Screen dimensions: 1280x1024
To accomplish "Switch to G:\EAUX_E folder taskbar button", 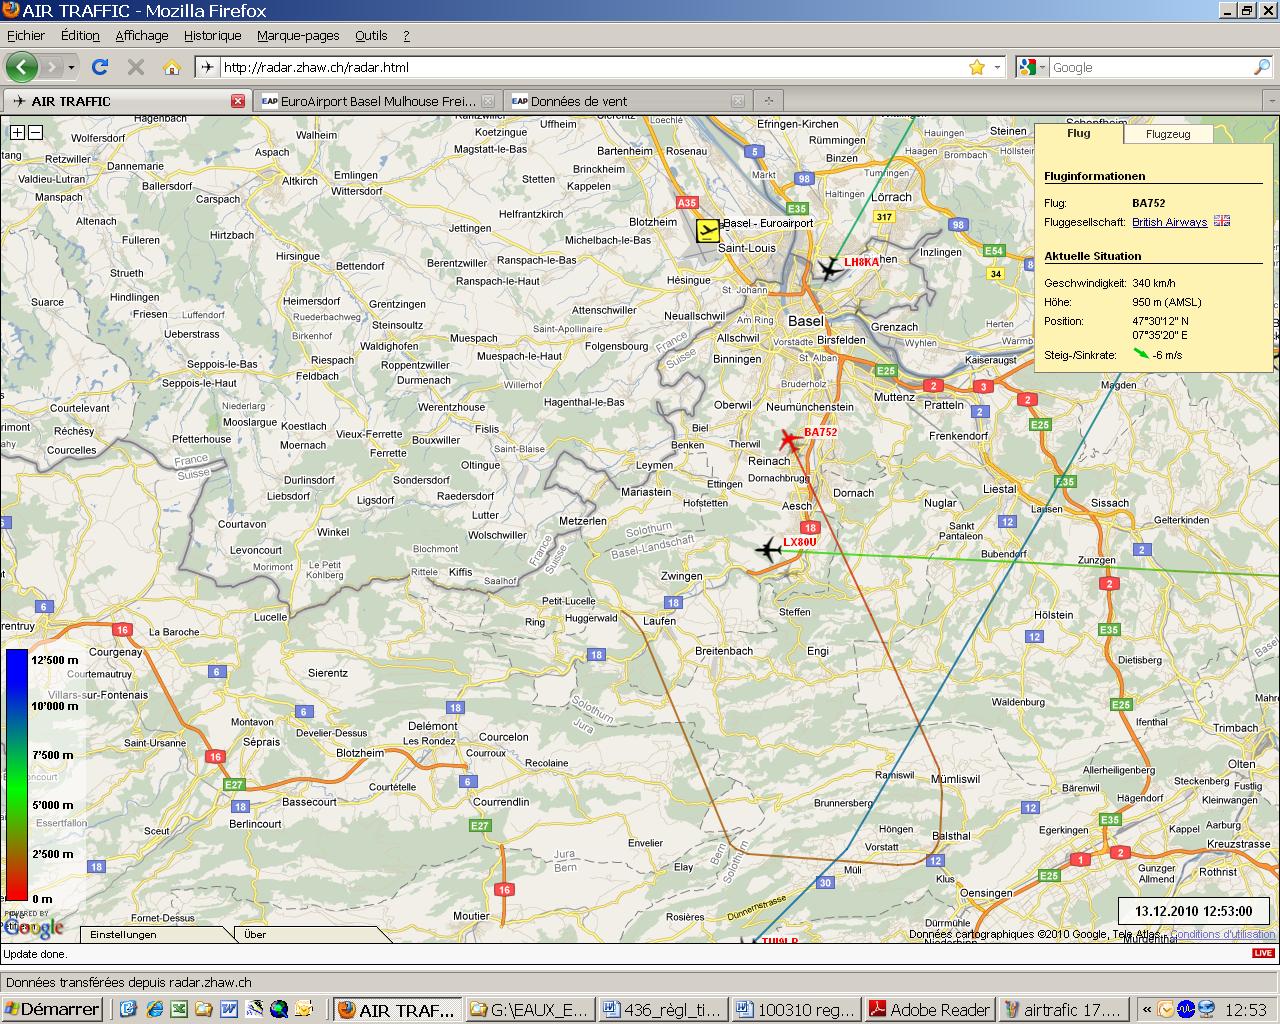I will pos(531,1009).
